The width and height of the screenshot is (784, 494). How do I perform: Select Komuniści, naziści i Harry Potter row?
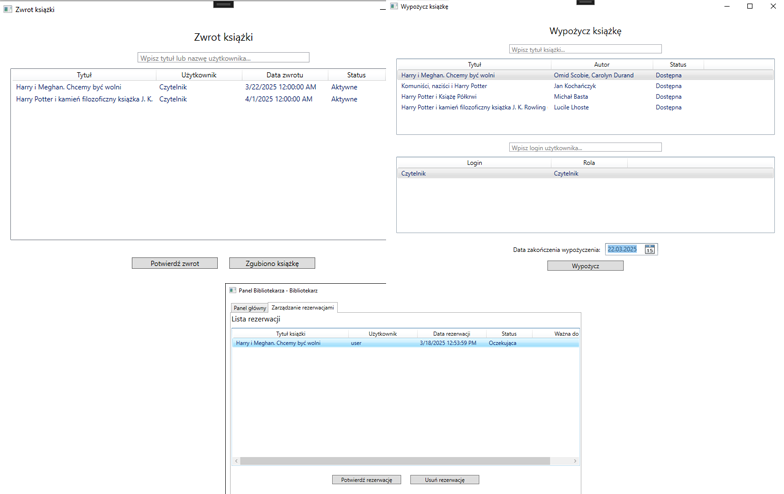(x=585, y=86)
